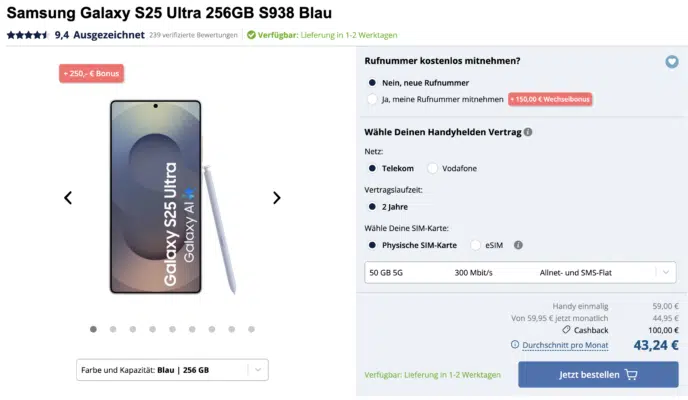The image size is (688, 400).
Task: Click info icon beside Durchschnitt pro Monat
Action: click(515, 345)
